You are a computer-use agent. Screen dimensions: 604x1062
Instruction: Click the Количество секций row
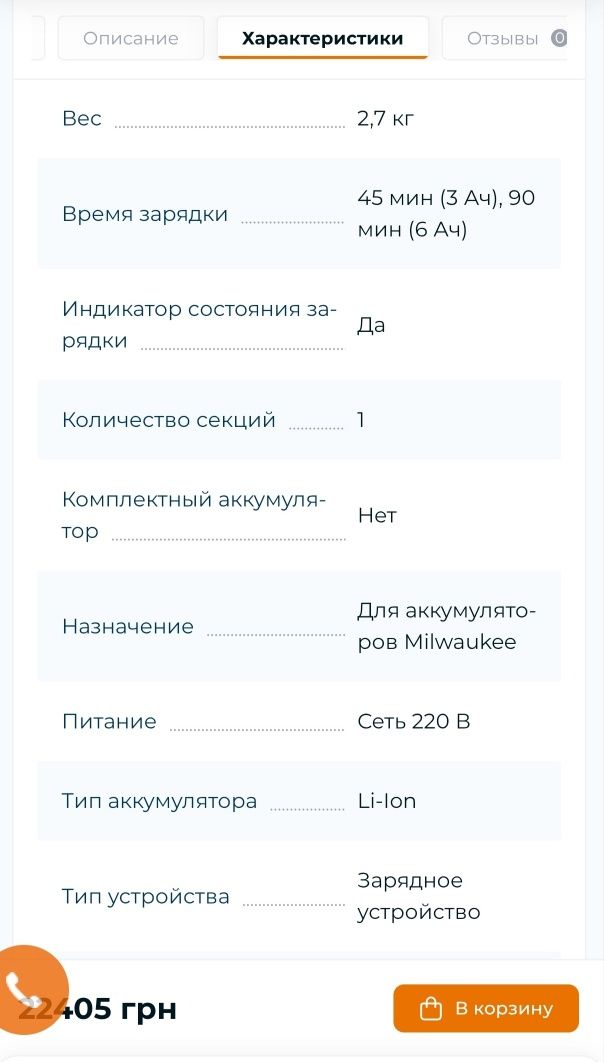[299, 420]
